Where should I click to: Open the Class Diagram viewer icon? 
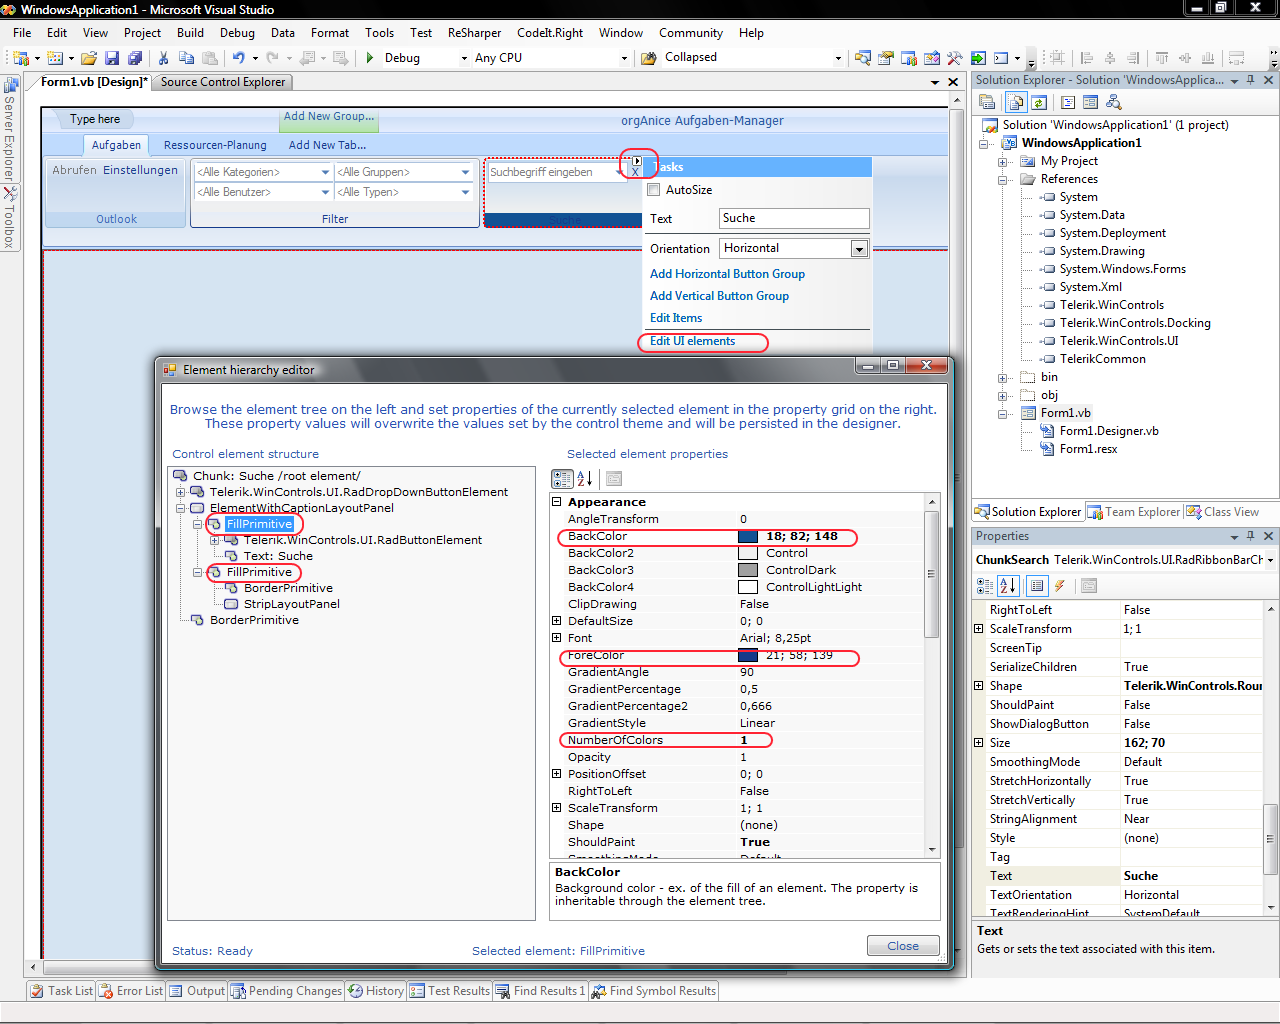coord(1114,102)
